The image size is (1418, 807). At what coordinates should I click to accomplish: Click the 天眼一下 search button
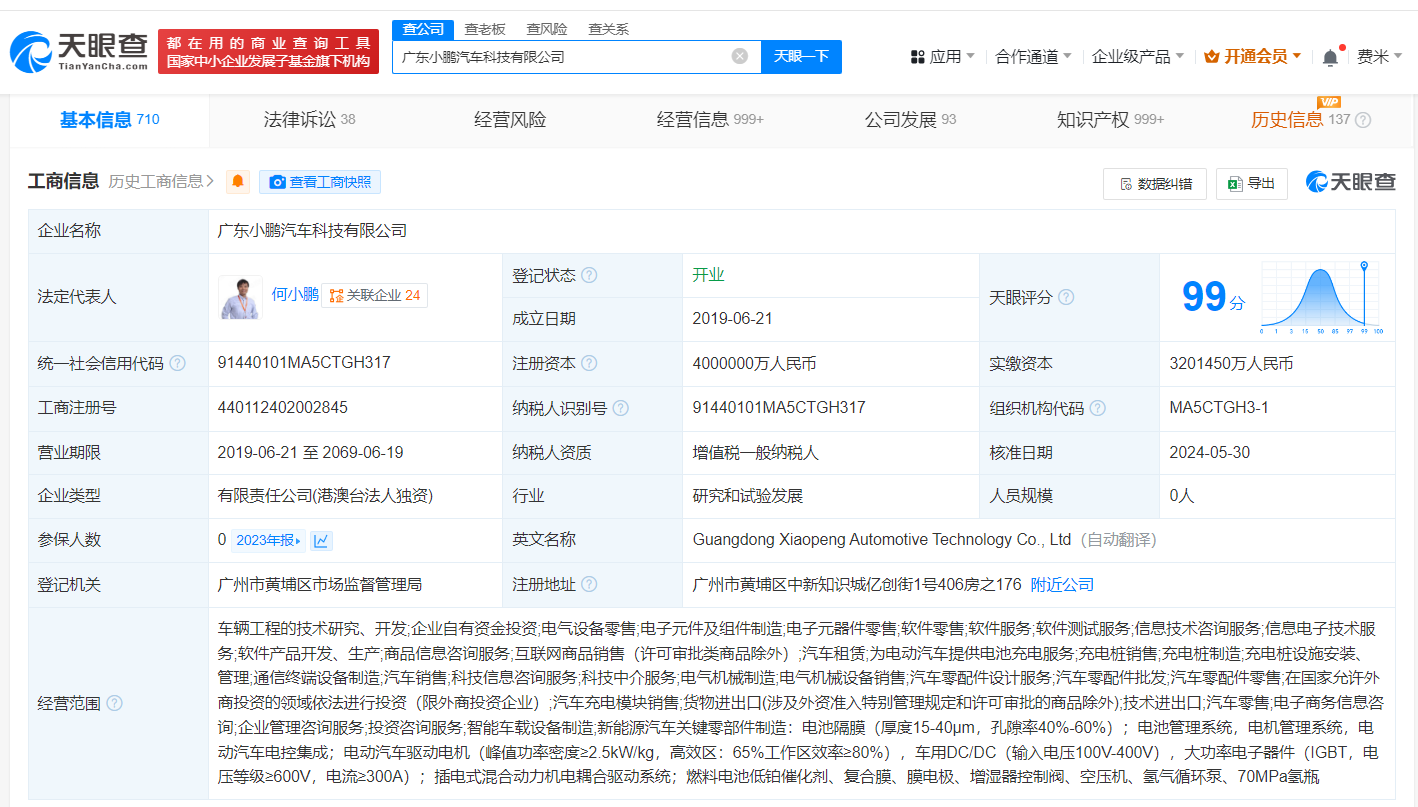tap(802, 57)
